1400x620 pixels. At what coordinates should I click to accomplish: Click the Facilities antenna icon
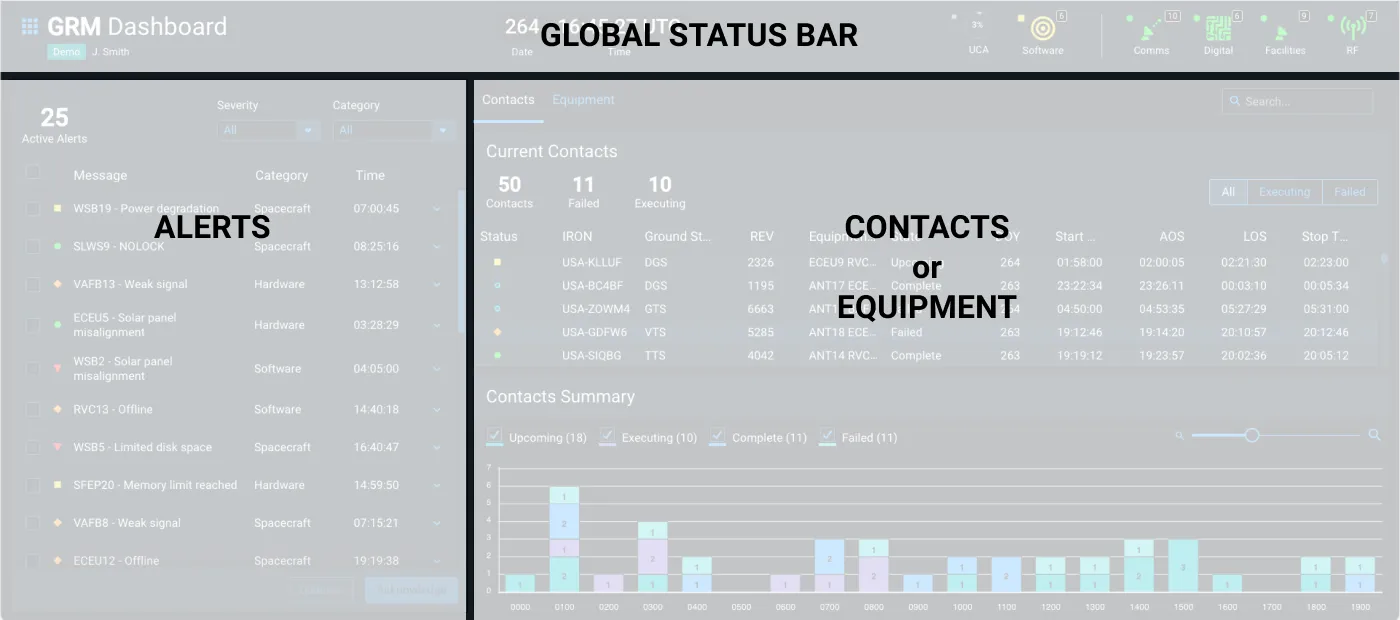tap(1284, 30)
